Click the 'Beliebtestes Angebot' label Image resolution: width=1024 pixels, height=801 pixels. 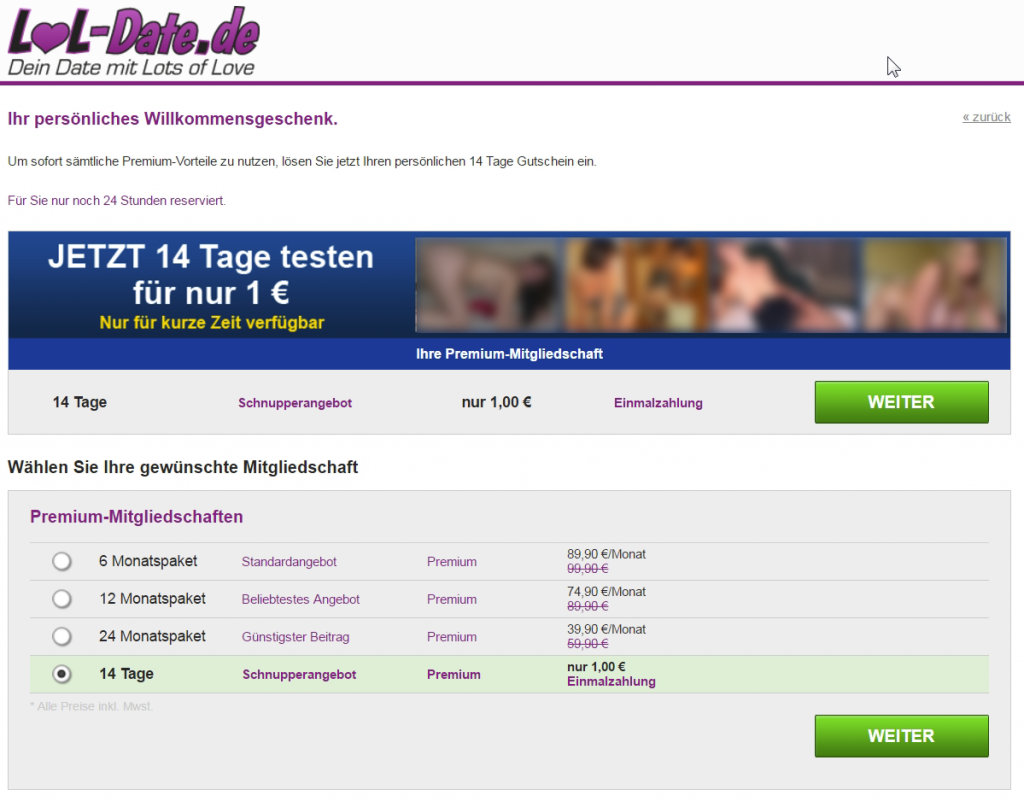pyautogui.click(x=300, y=600)
